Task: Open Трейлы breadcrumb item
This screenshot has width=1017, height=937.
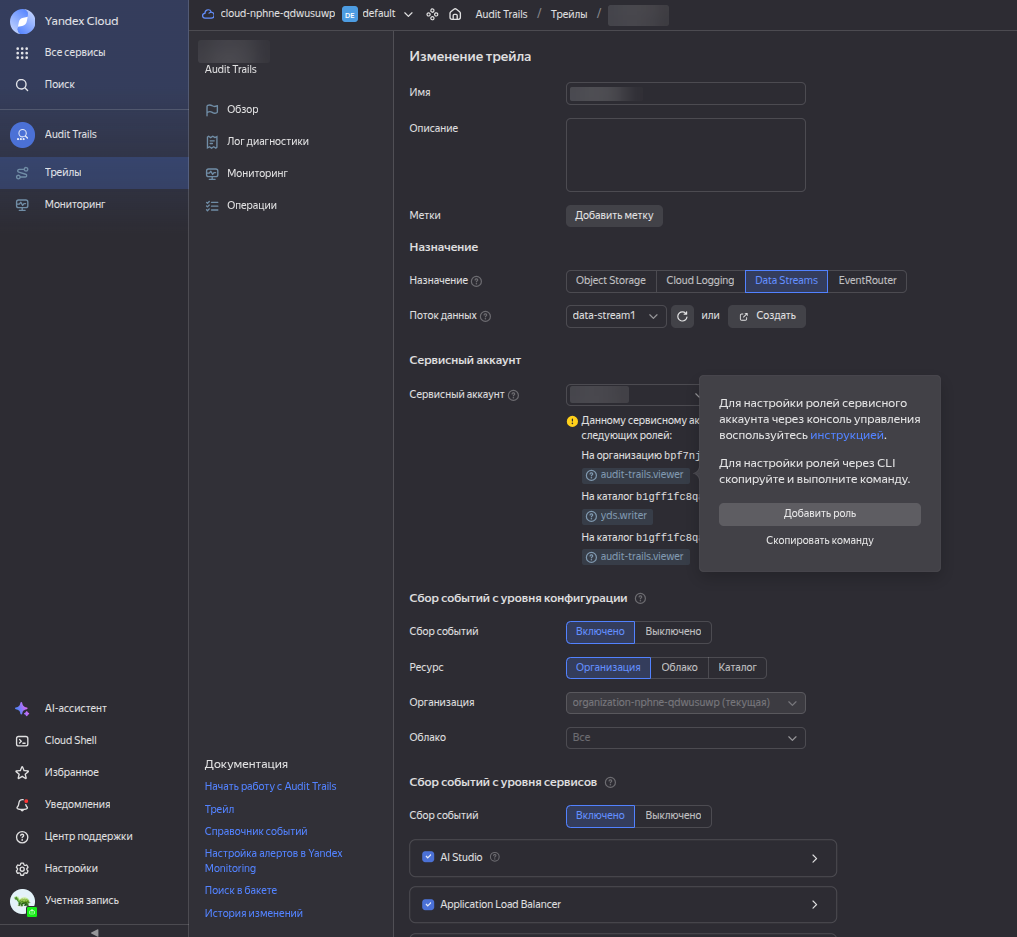Action: click(569, 14)
